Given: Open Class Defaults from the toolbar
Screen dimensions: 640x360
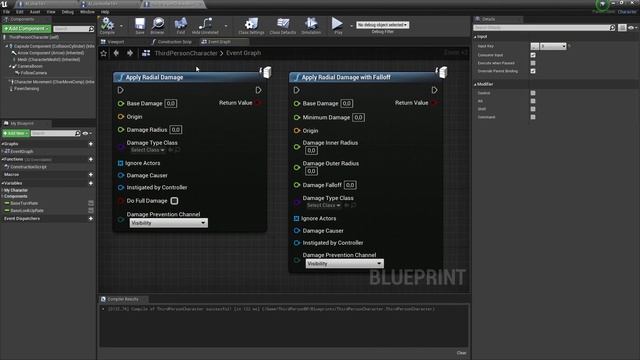Looking at the screenshot, I should tap(283, 24).
